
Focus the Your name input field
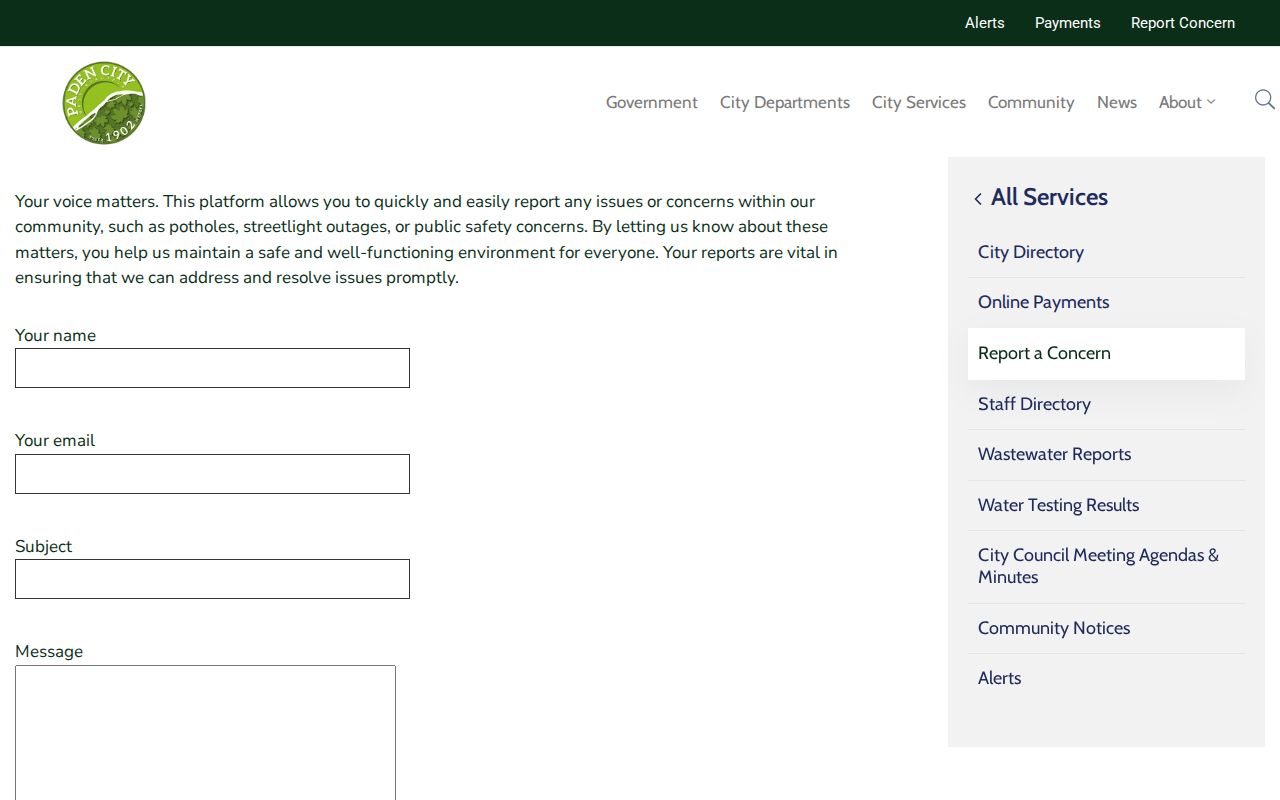(212, 368)
